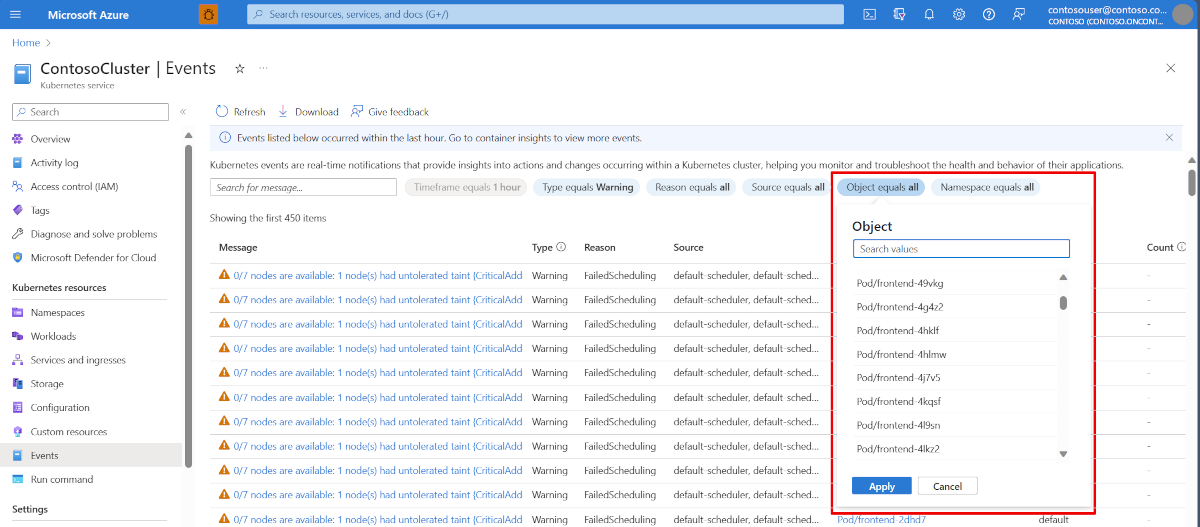Image resolution: width=1200 pixels, height=527 pixels.
Task: Click the Object search values field
Action: click(x=960, y=249)
